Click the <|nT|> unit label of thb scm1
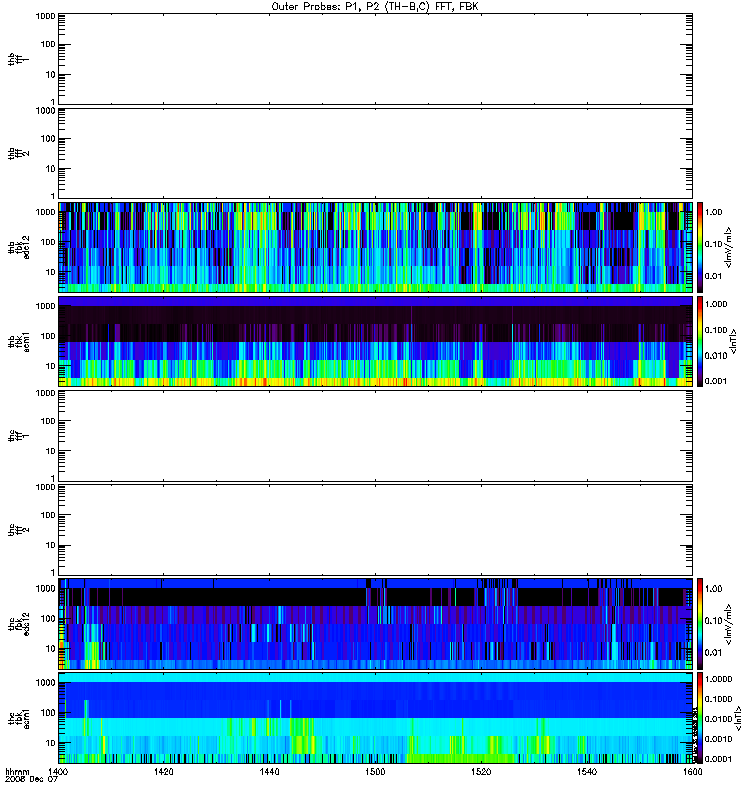Screen dimensions: 750x800 [x=734, y=341]
